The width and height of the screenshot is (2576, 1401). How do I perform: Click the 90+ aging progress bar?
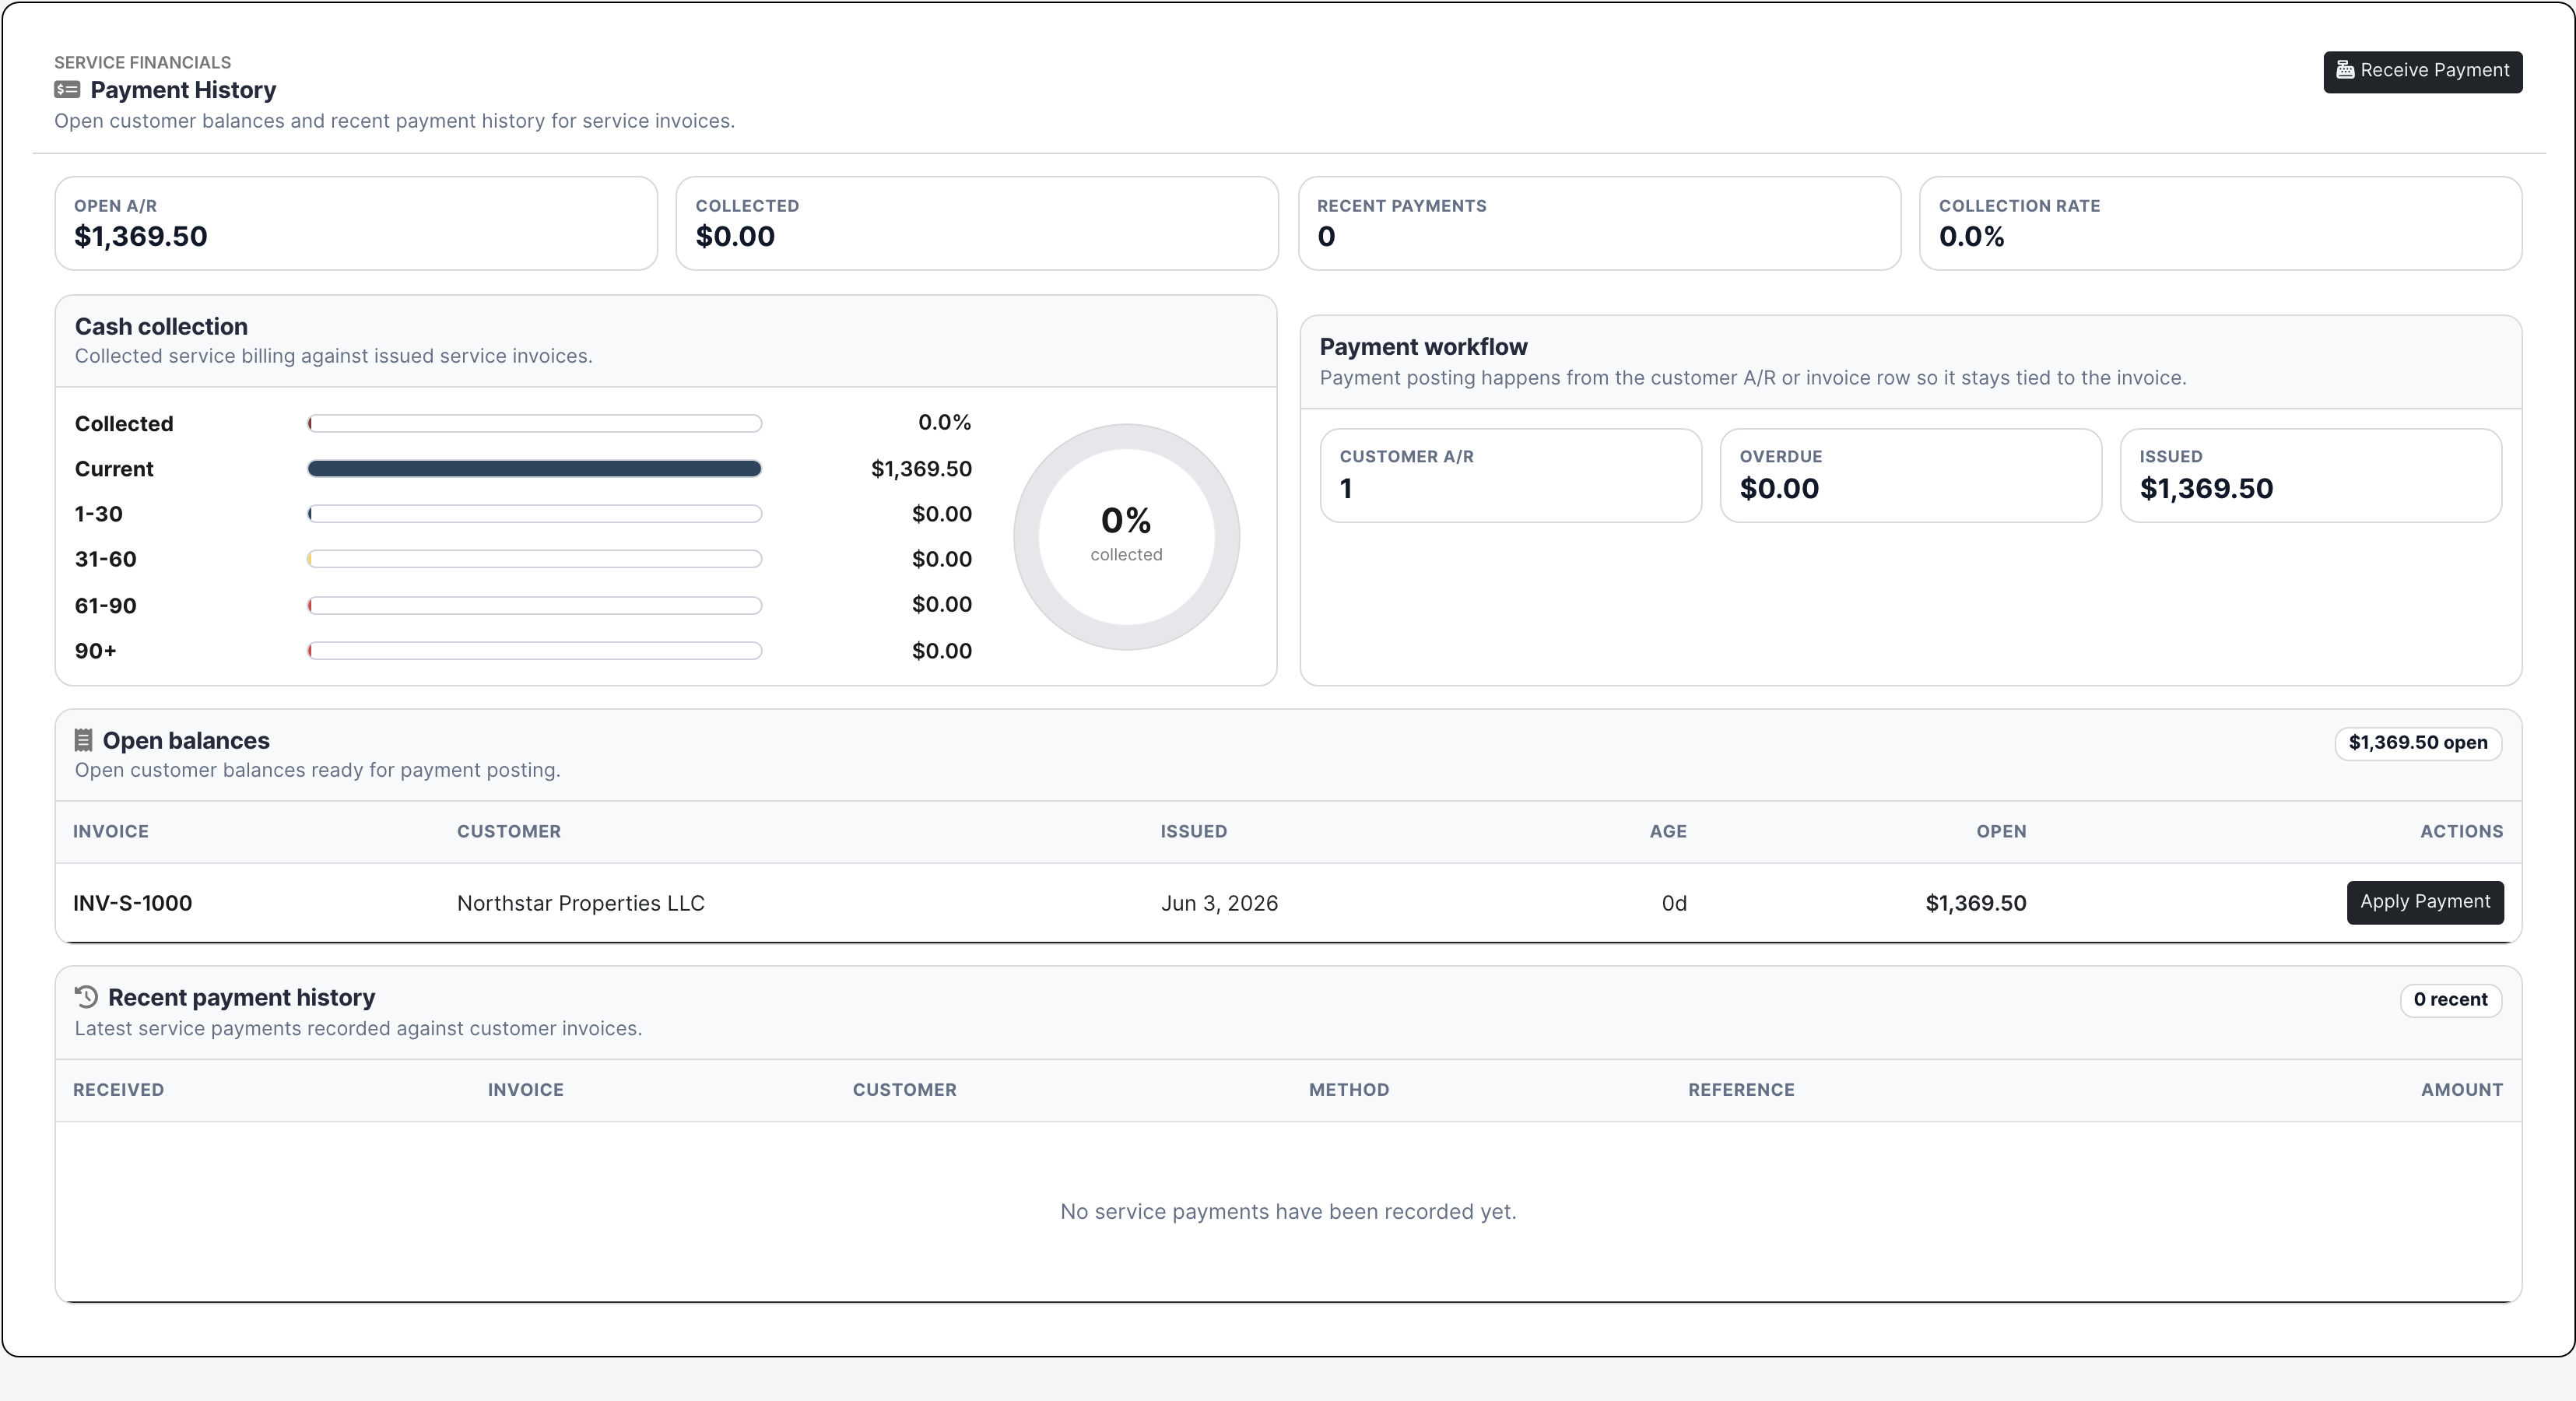click(x=535, y=651)
